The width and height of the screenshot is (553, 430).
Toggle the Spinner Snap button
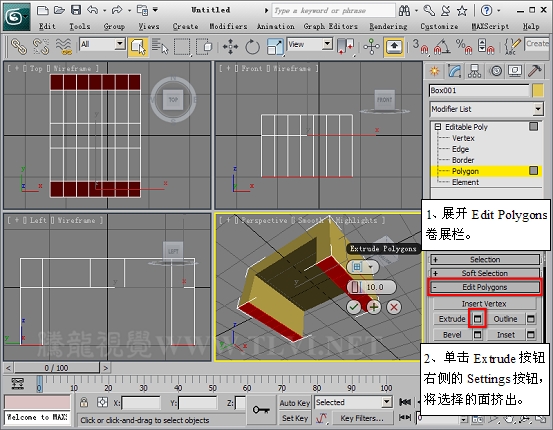pos(486,47)
